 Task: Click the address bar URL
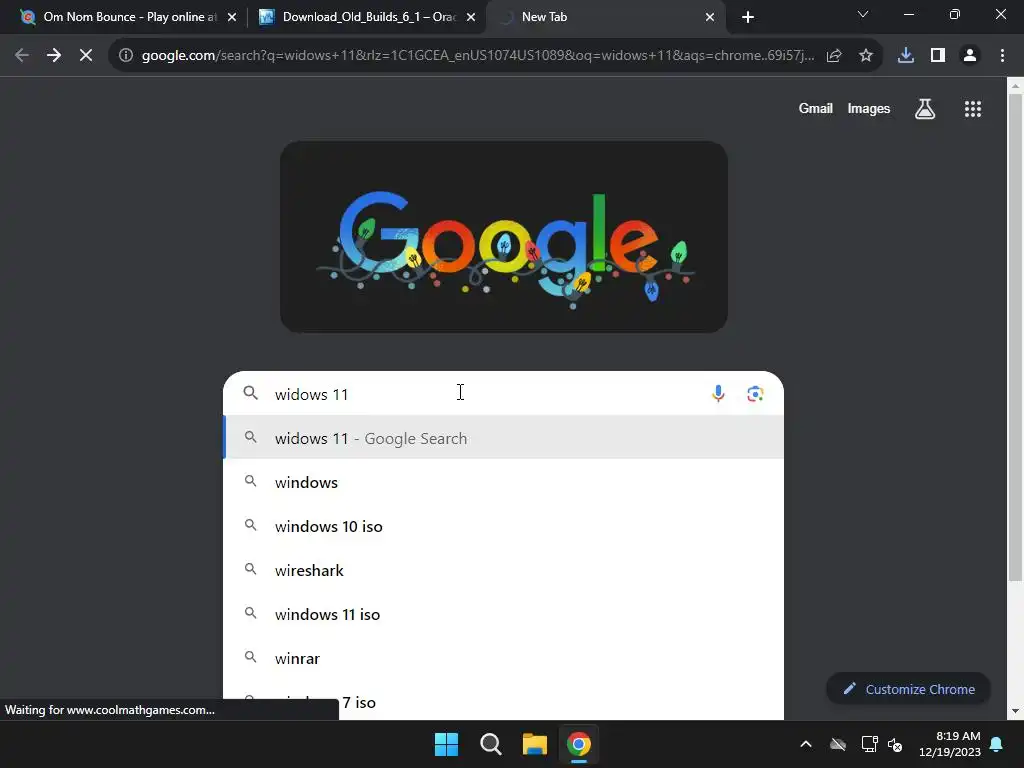[x=477, y=56]
